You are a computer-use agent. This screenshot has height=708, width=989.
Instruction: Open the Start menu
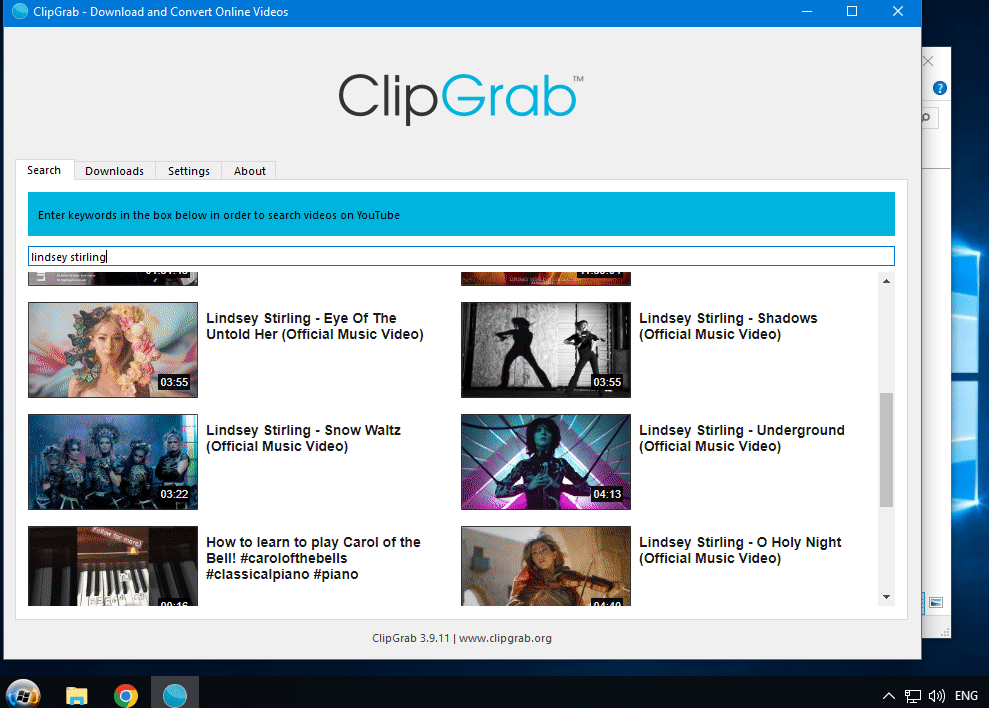coord(23,695)
